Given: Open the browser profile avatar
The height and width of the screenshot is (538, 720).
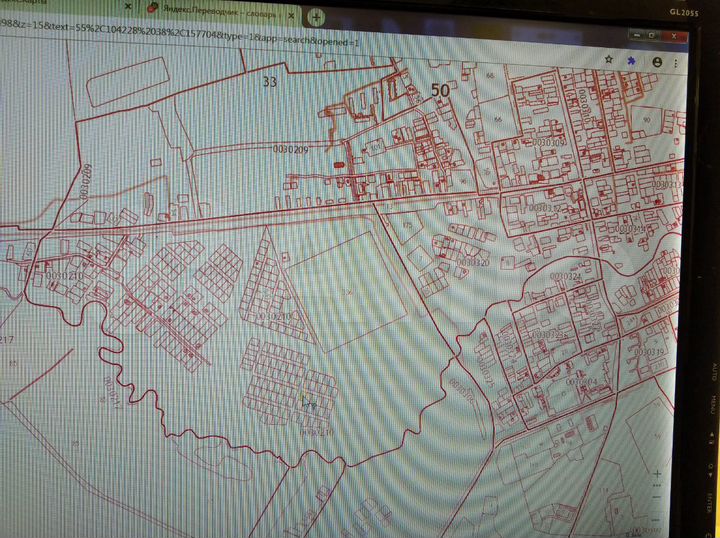Looking at the screenshot, I should coord(657,62).
